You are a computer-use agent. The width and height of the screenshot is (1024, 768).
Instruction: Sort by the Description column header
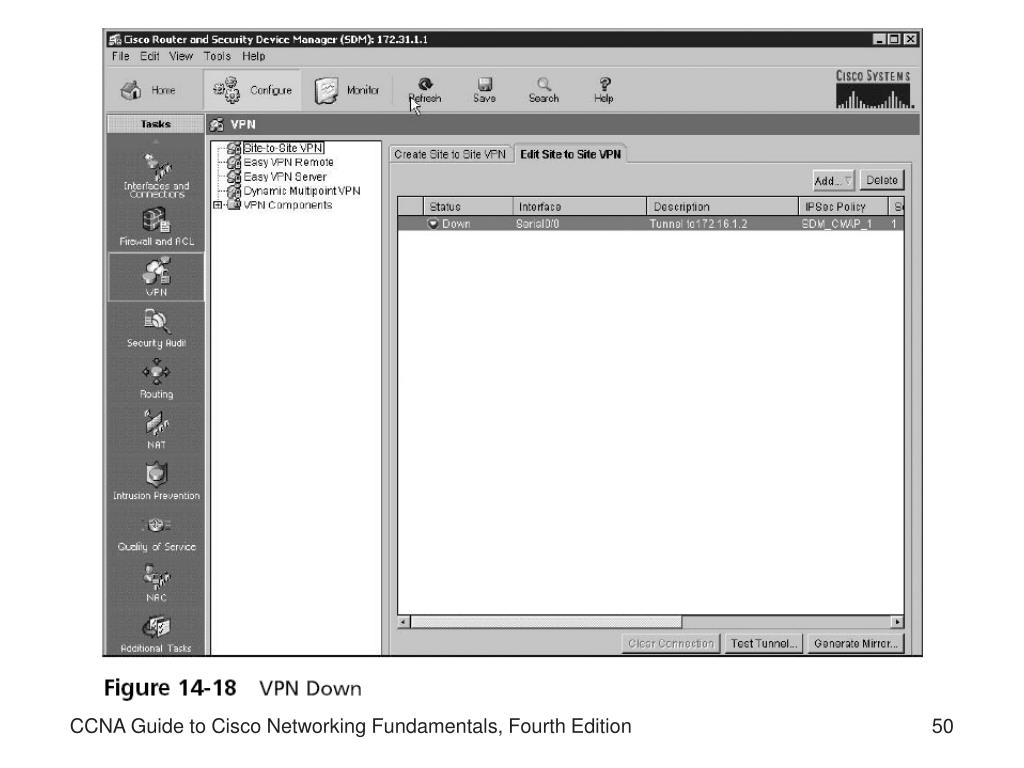722,206
